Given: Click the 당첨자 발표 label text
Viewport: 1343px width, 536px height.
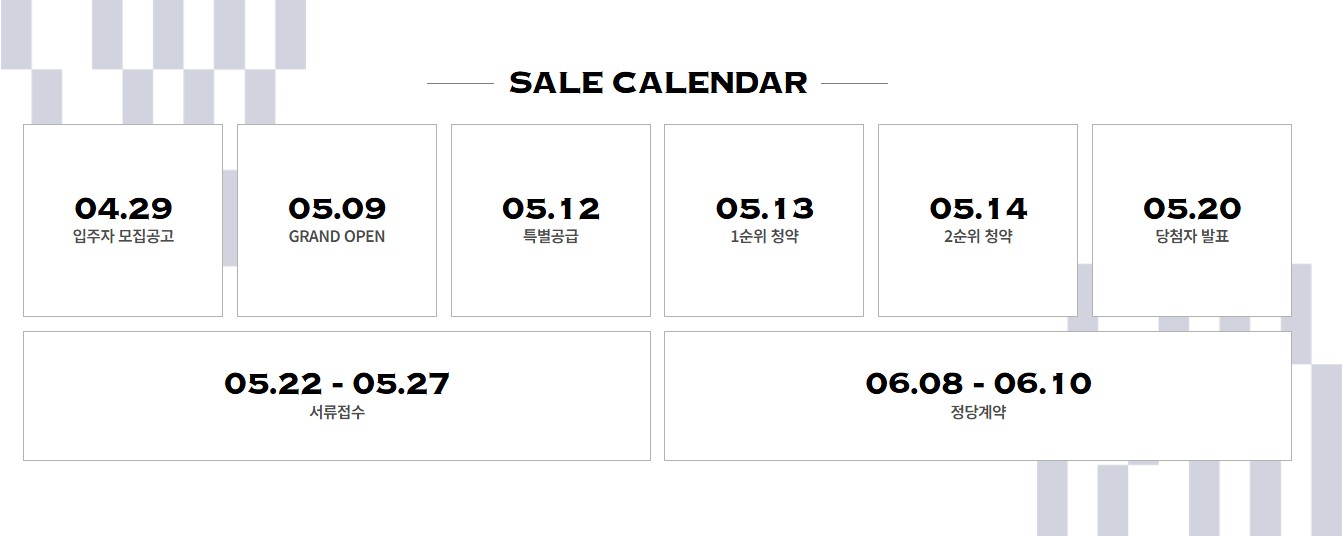Looking at the screenshot, I should [x=1192, y=237].
